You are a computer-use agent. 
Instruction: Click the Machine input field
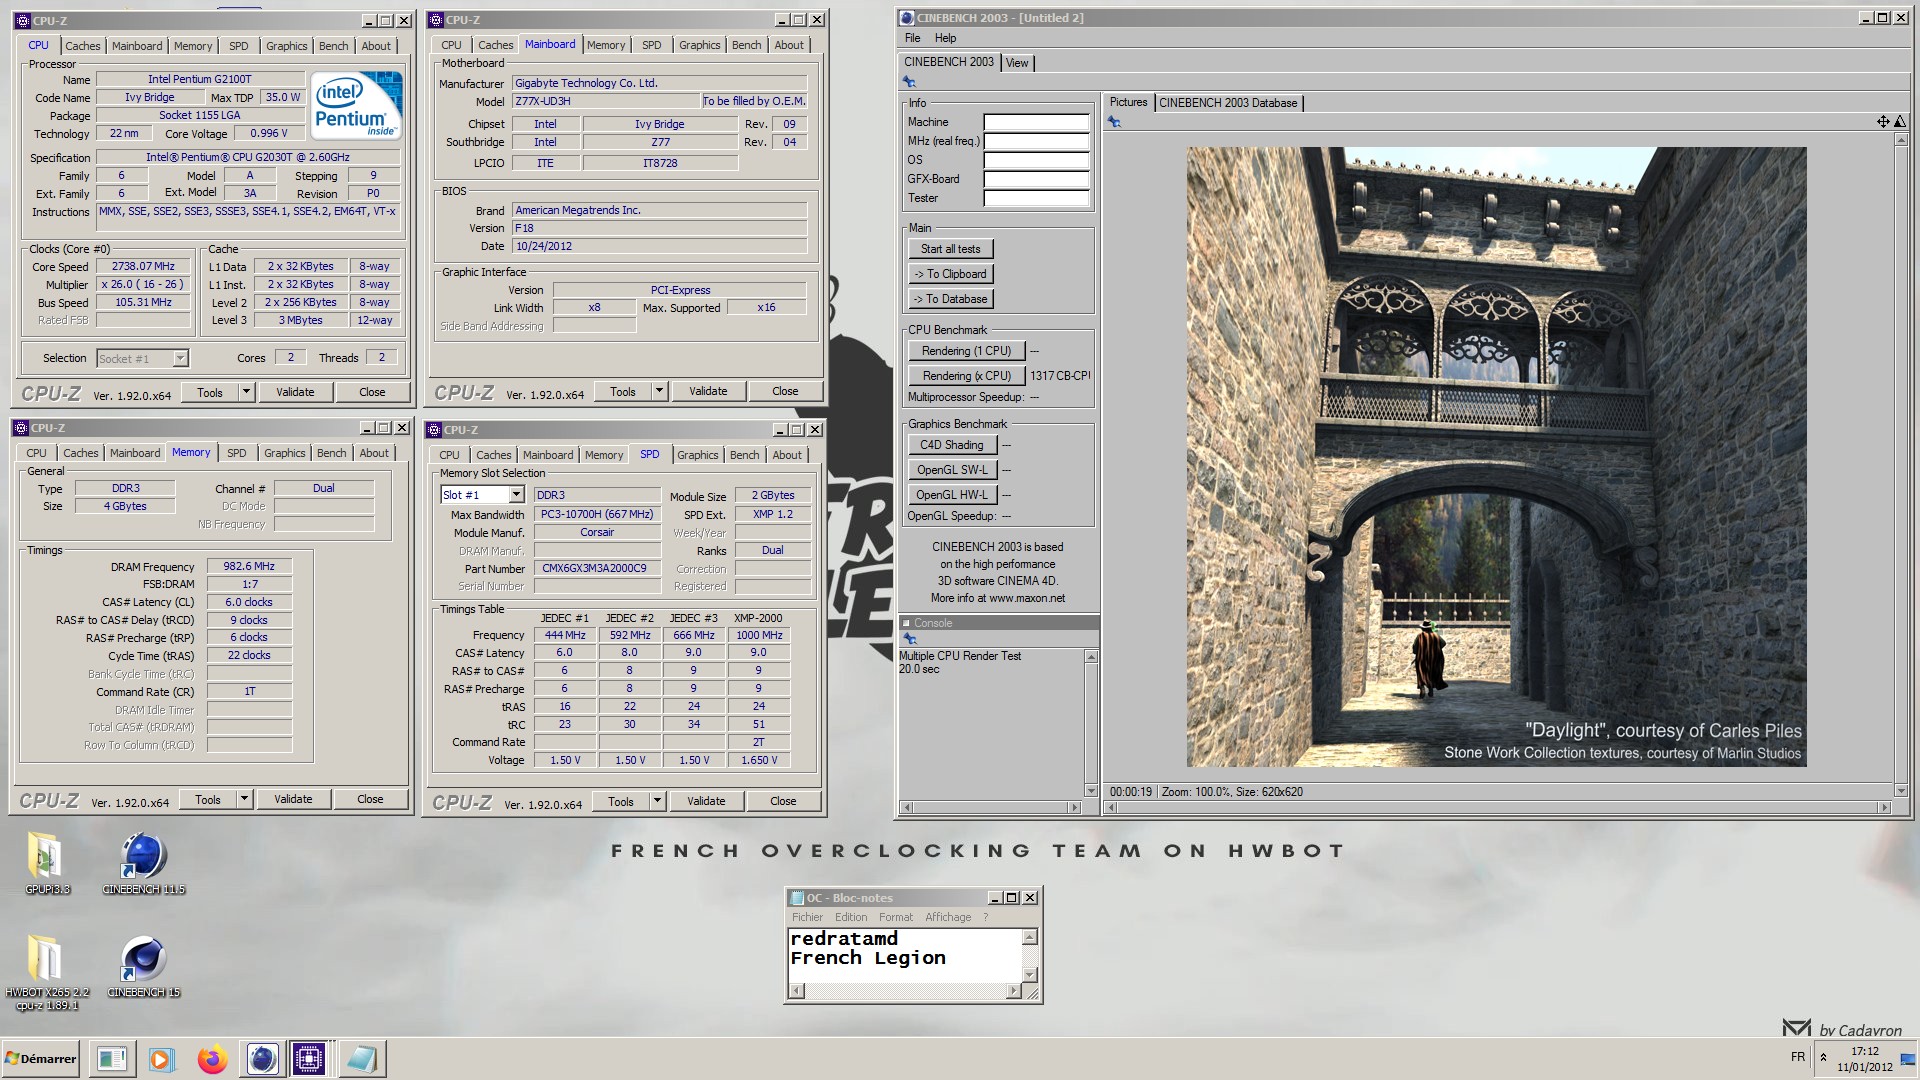pos(1036,122)
